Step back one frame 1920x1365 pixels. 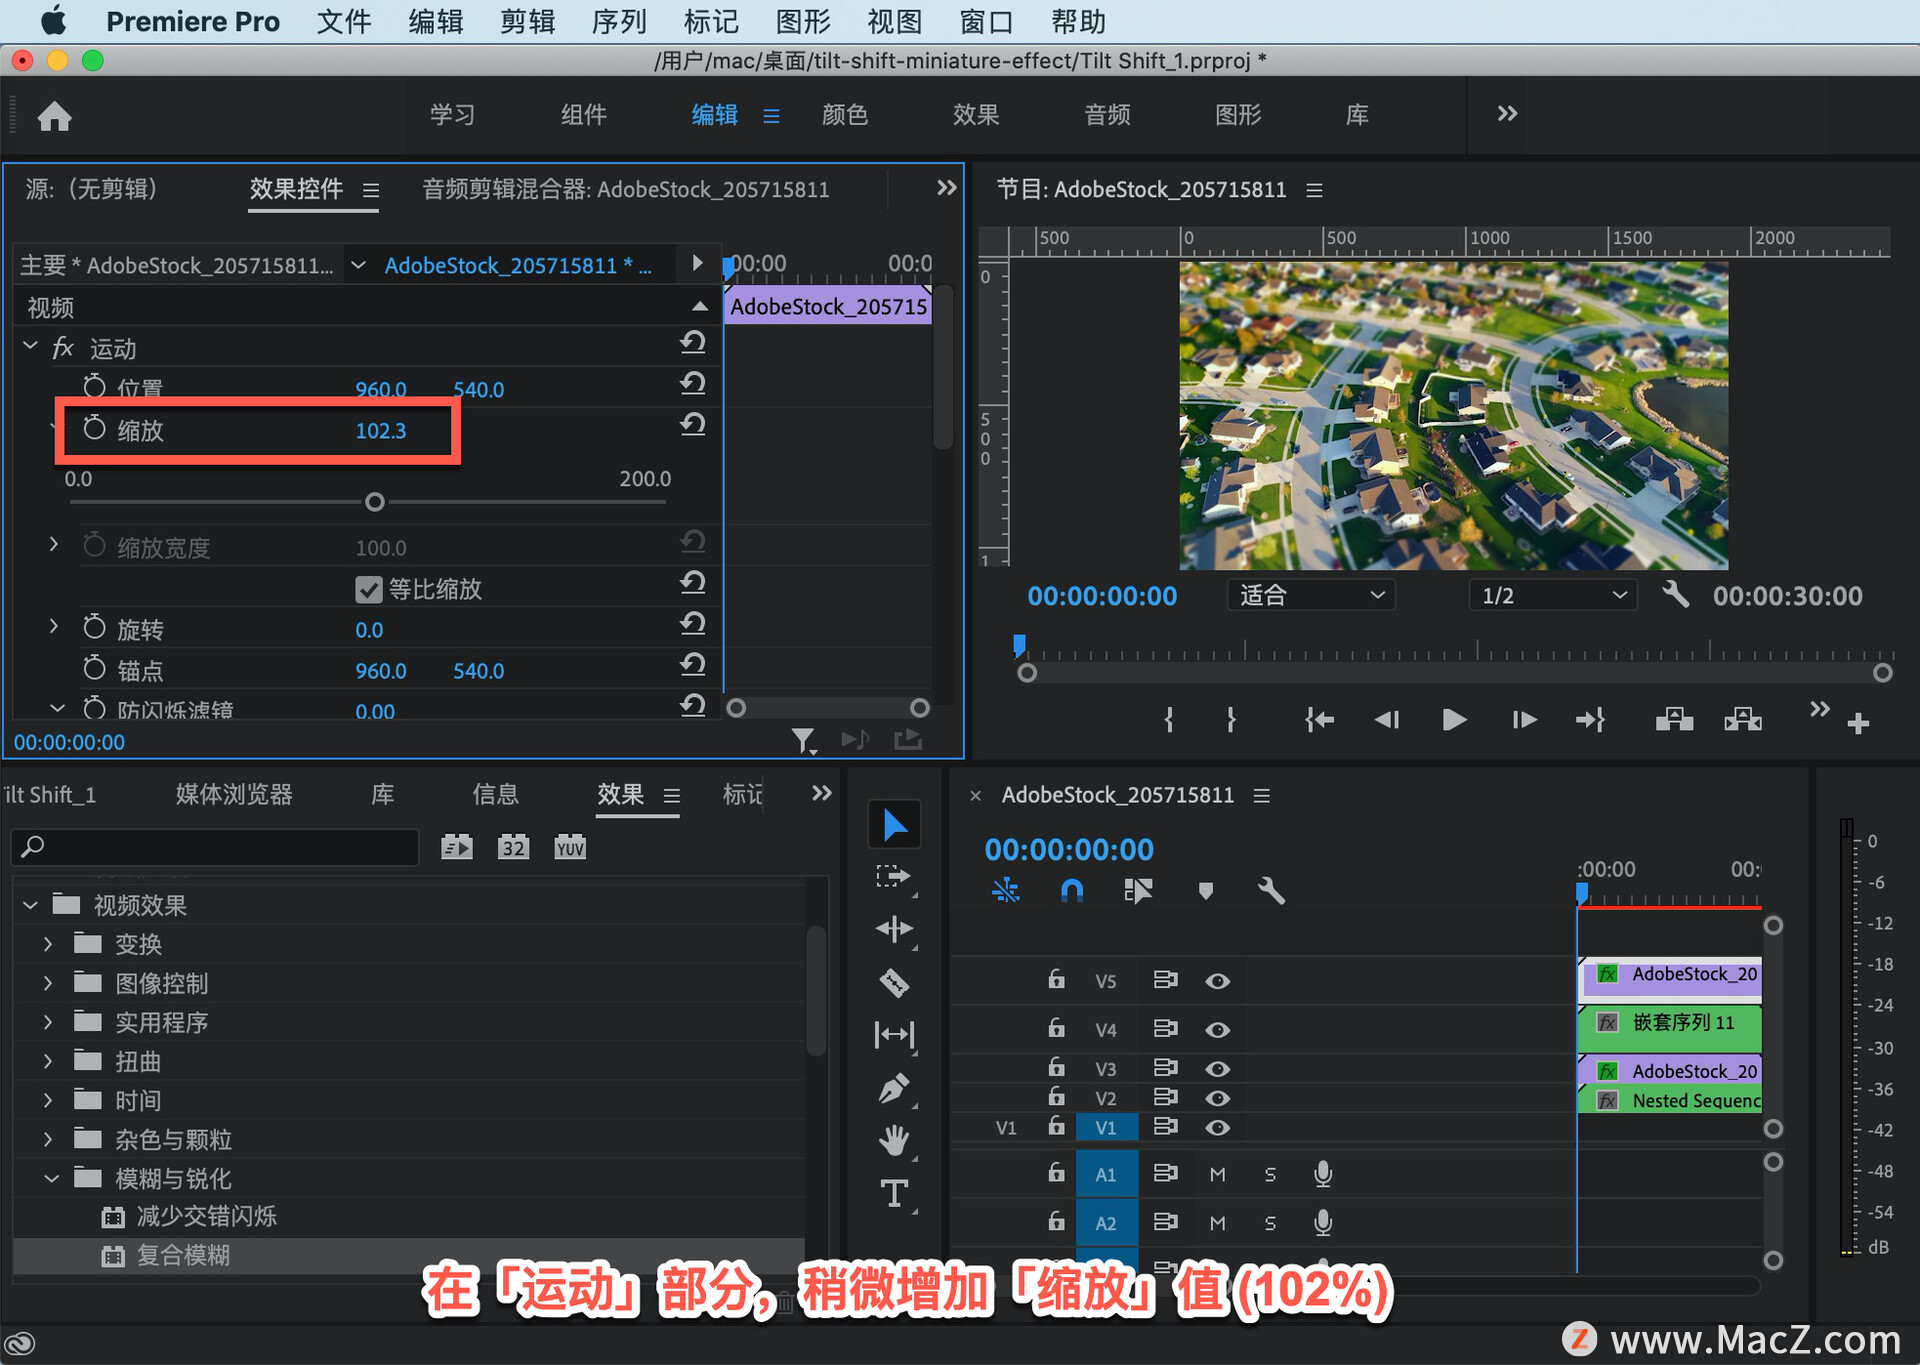coord(1386,719)
